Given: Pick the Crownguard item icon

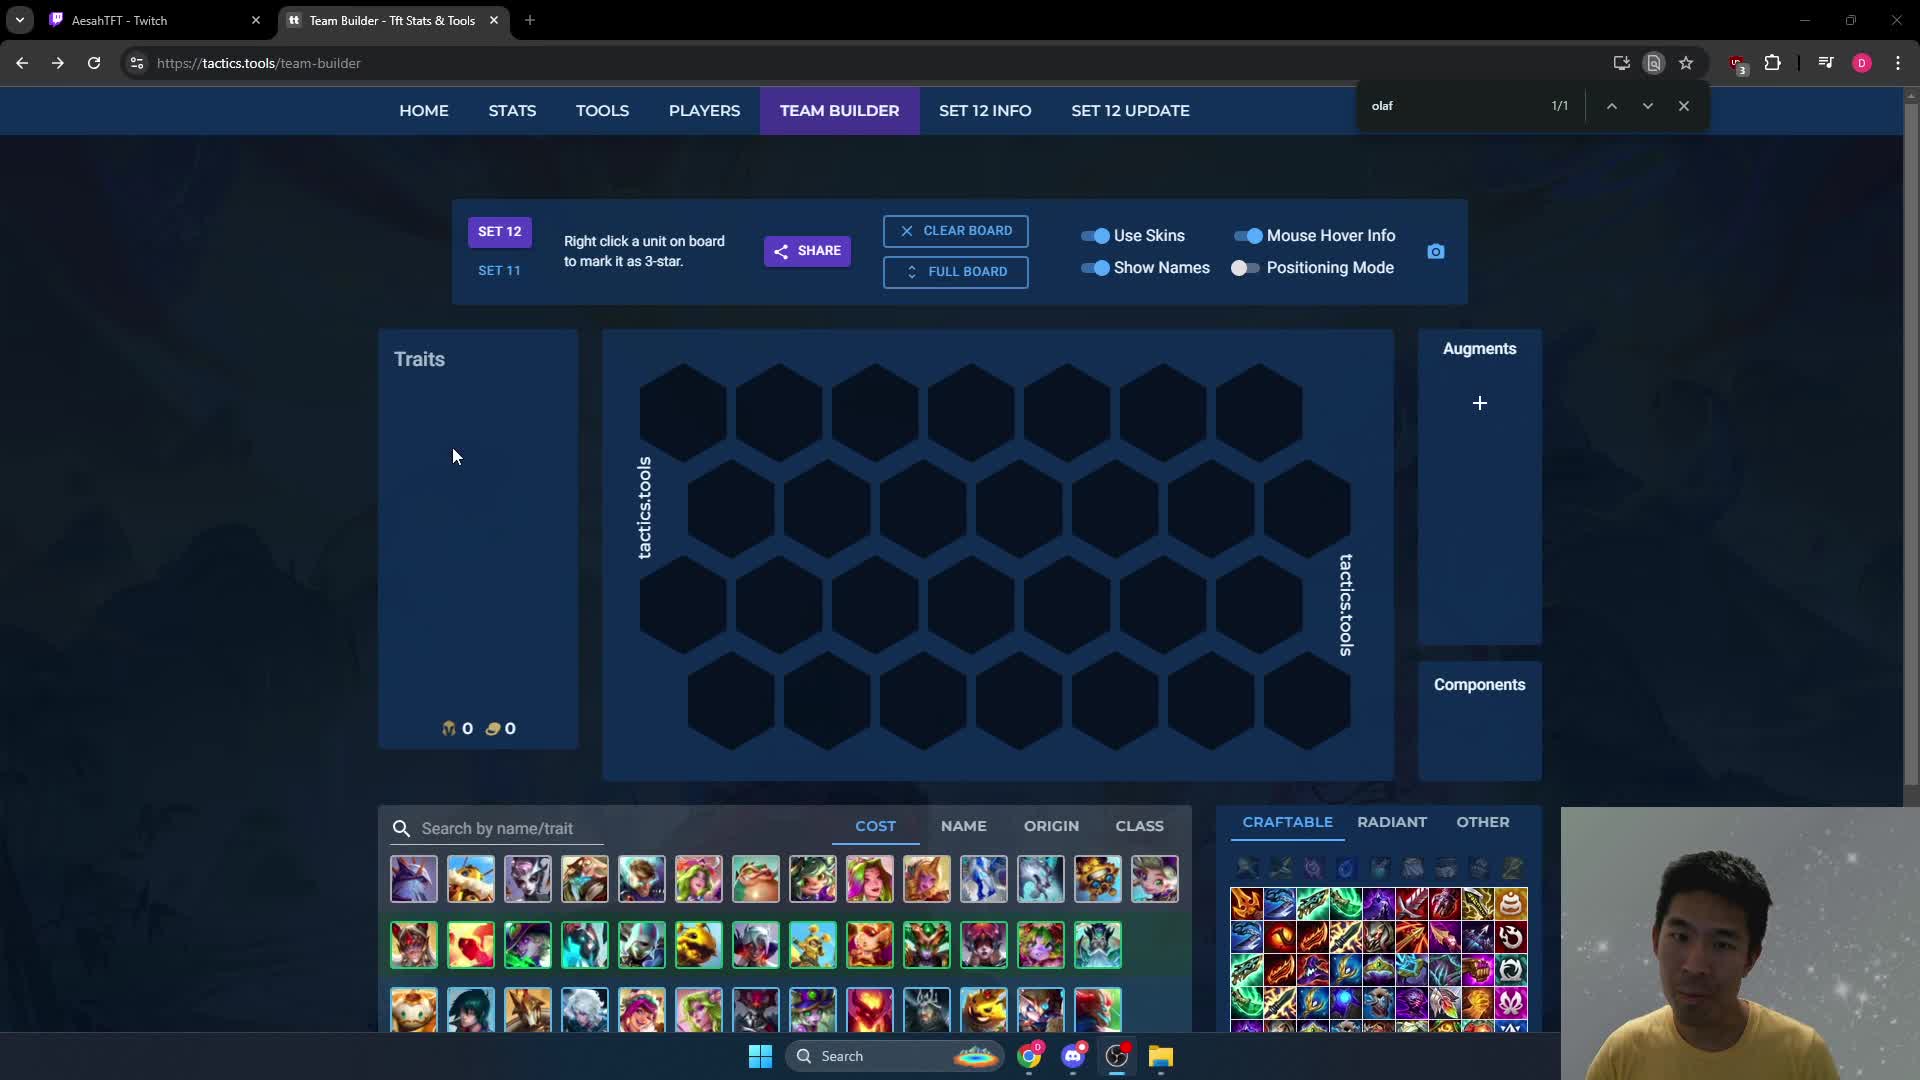Looking at the screenshot, I should (x=1378, y=969).
